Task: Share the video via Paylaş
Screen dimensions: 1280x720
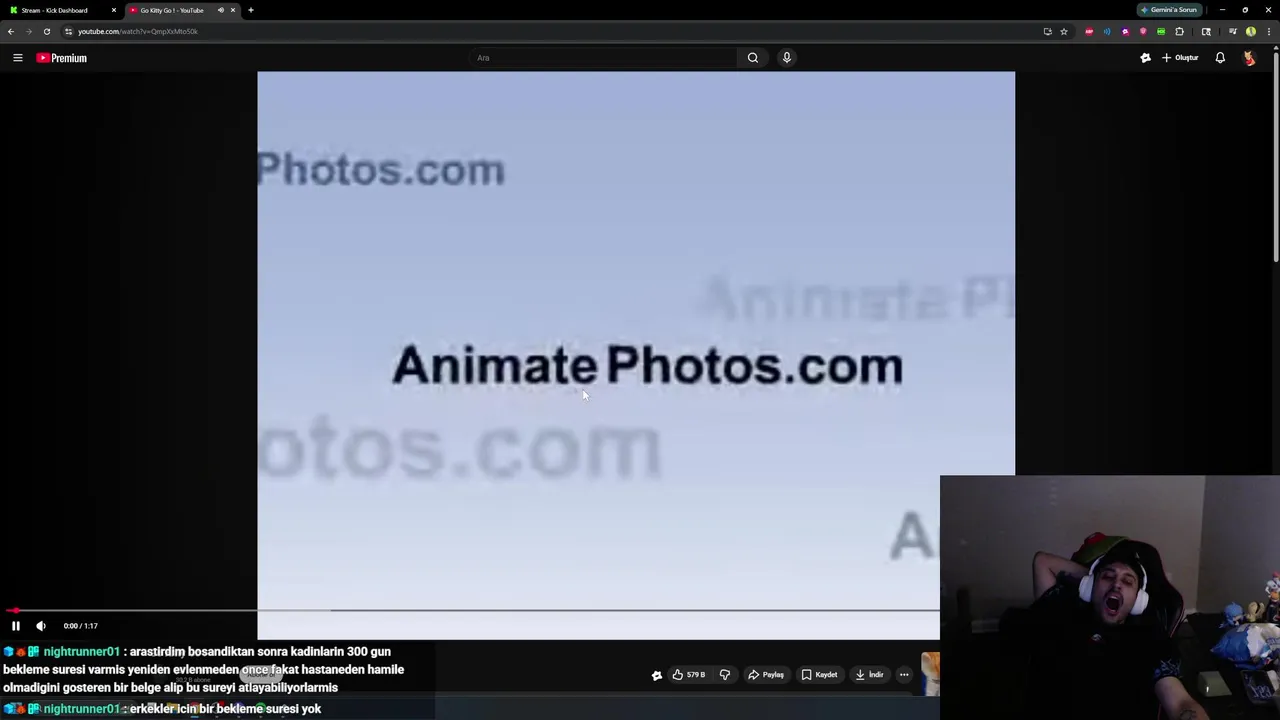Action: pos(766,675)
